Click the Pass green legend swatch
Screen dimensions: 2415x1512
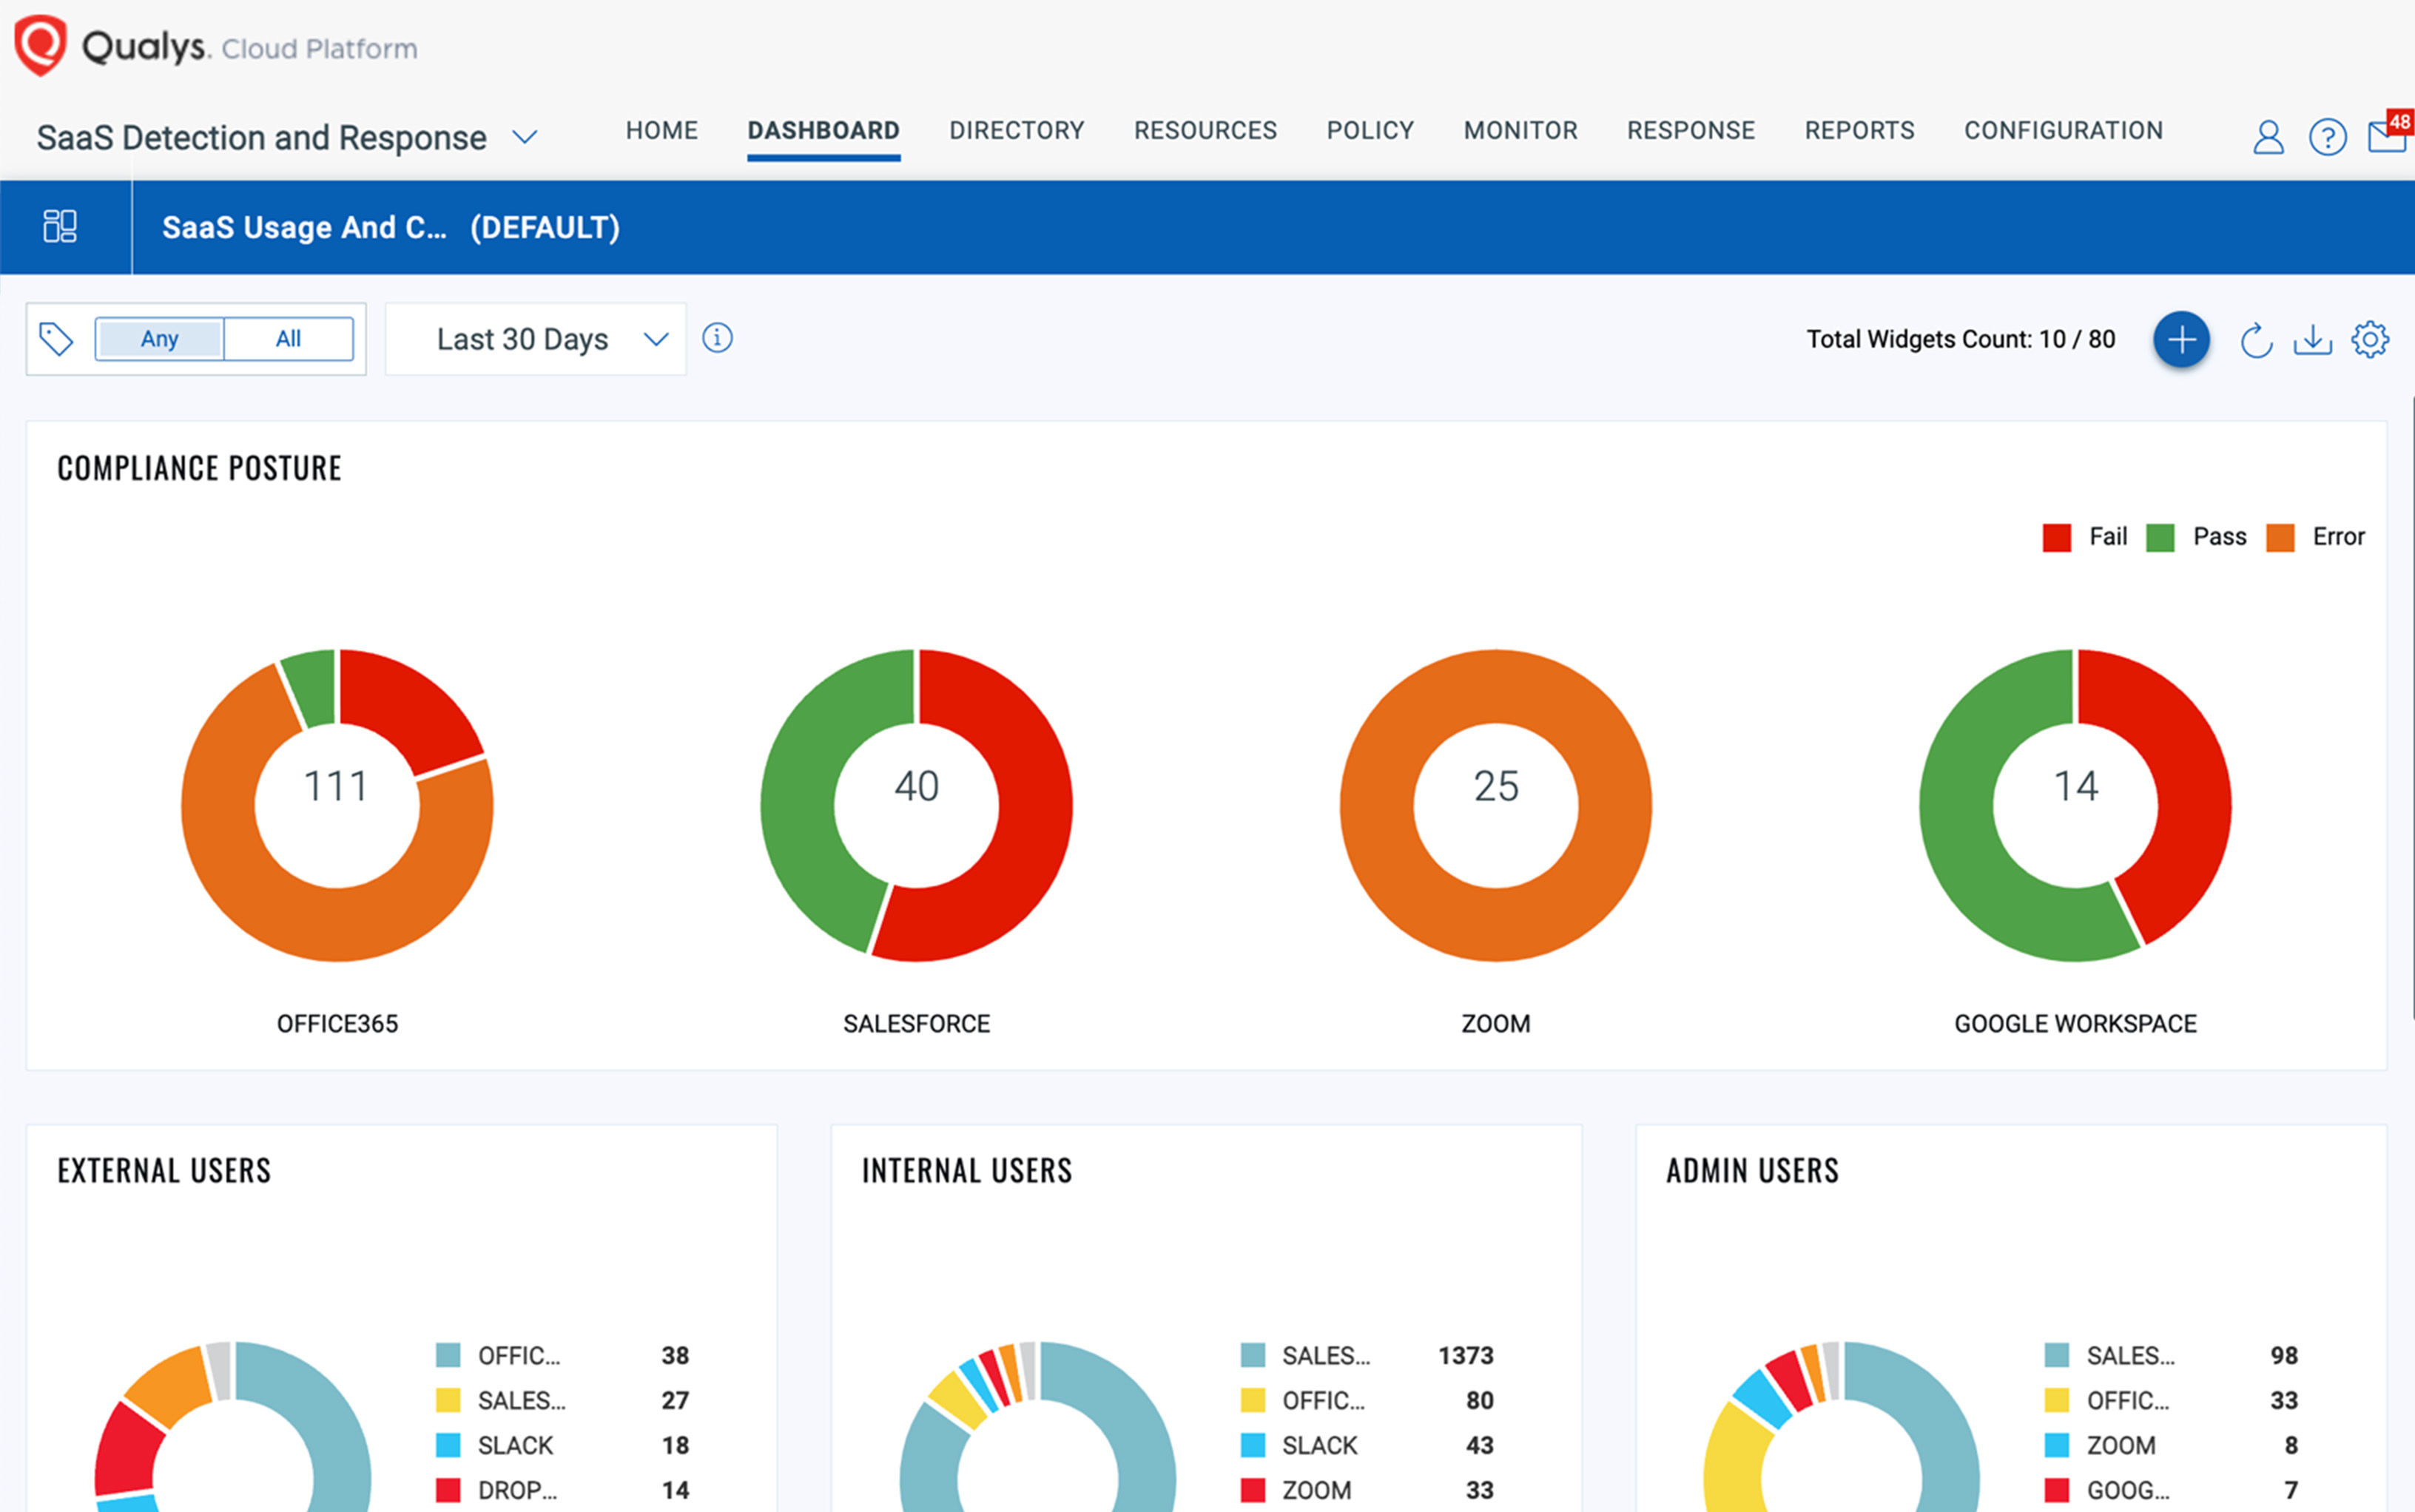2160,538
